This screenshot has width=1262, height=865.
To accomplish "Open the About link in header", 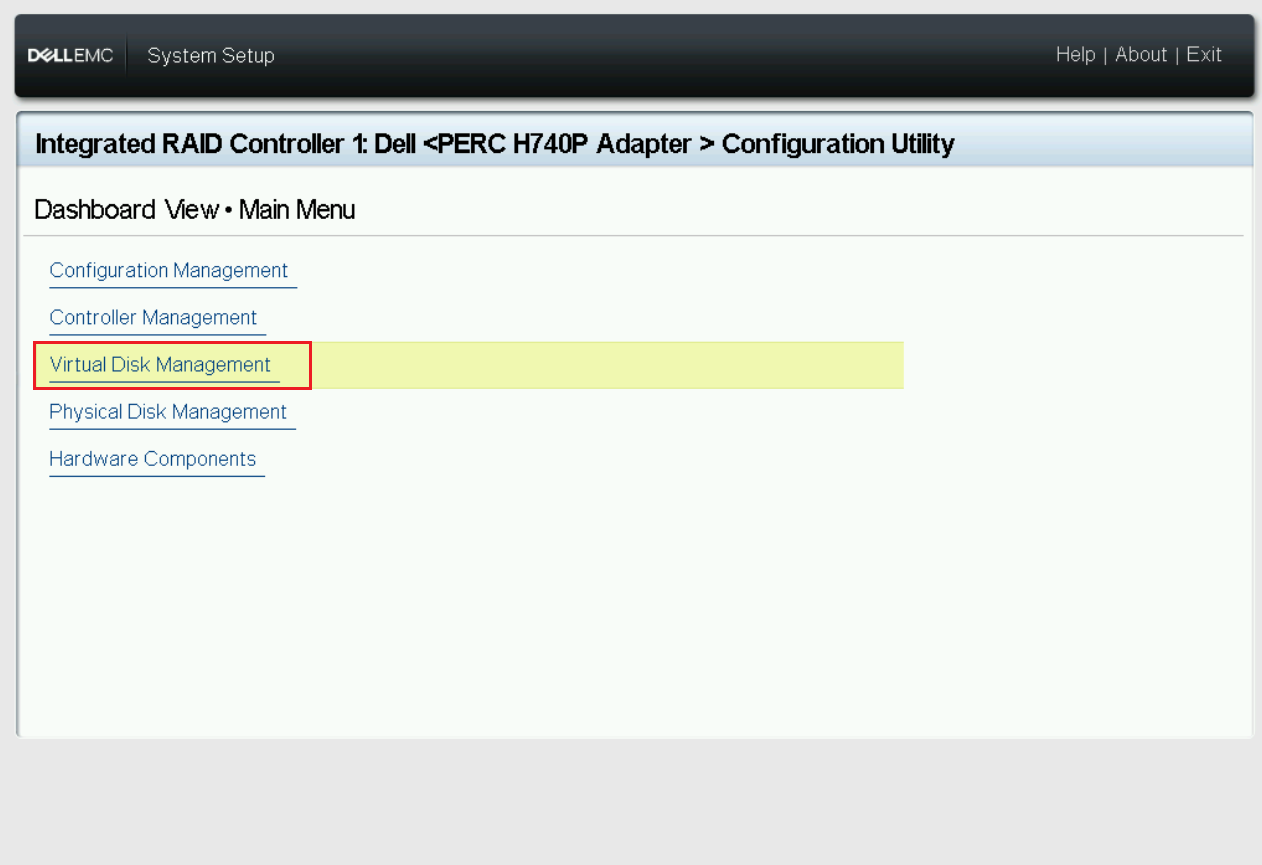I will [x=1141, y=55].
